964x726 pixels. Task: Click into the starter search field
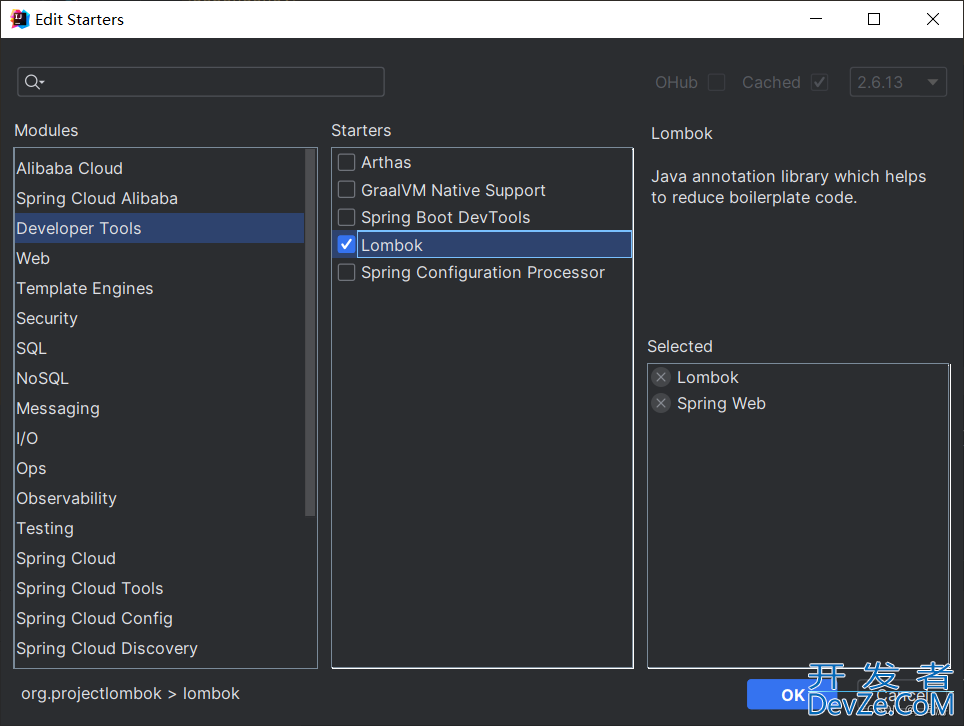coord(201,82)
